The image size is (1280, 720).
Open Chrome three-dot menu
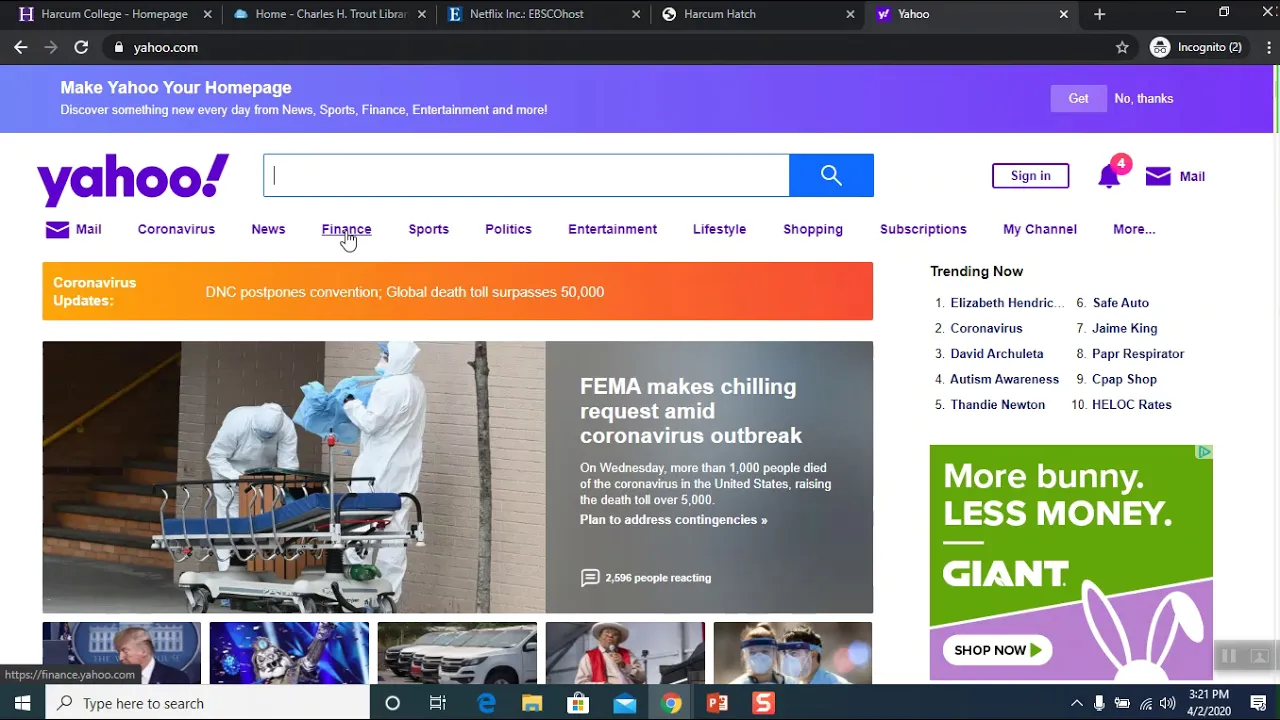(1269, 47)
